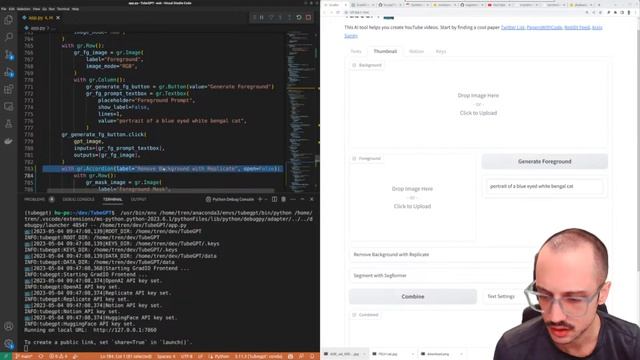Click the Background image upload area

478,104
